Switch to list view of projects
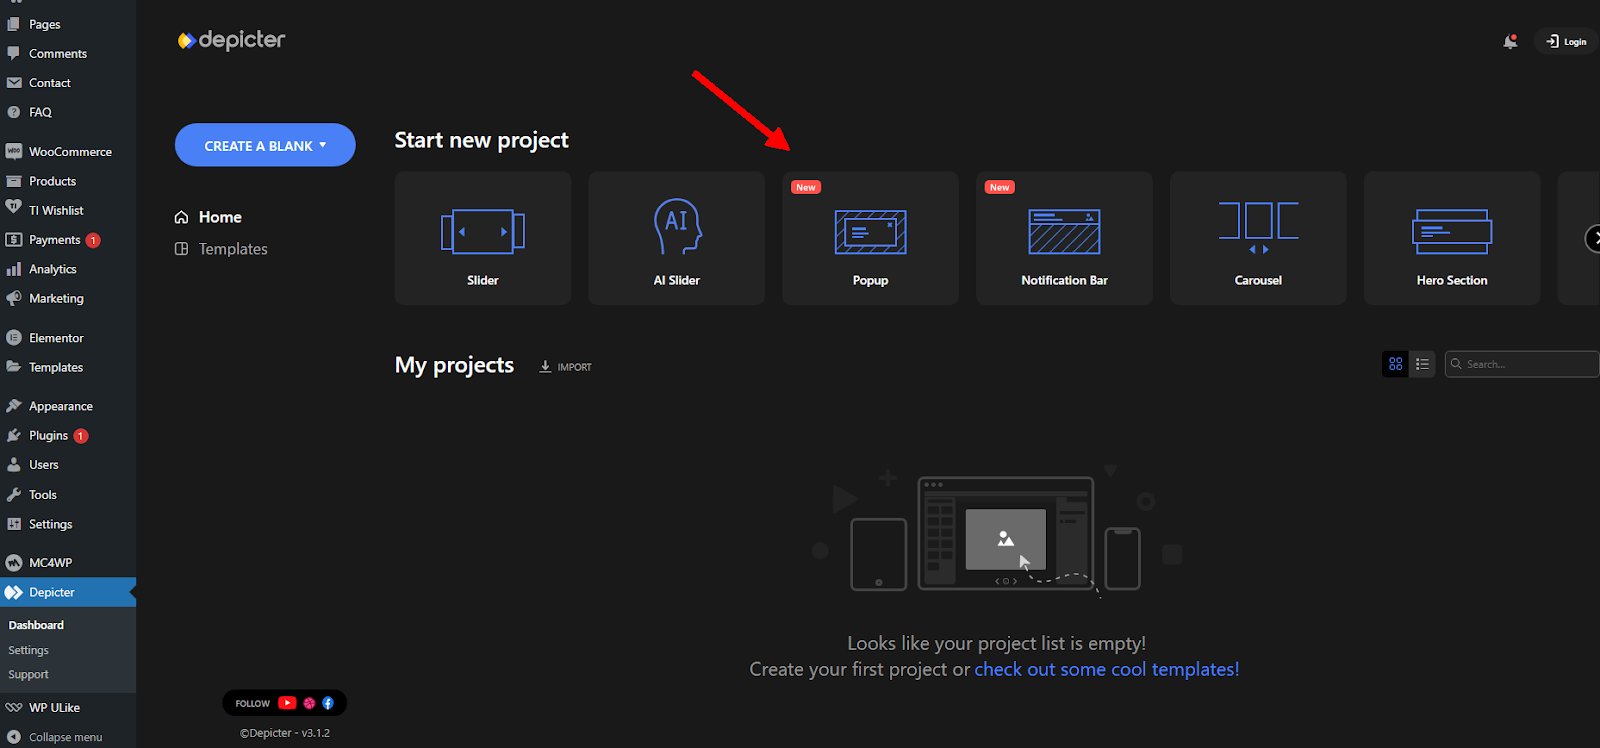 coord(1422,364)
